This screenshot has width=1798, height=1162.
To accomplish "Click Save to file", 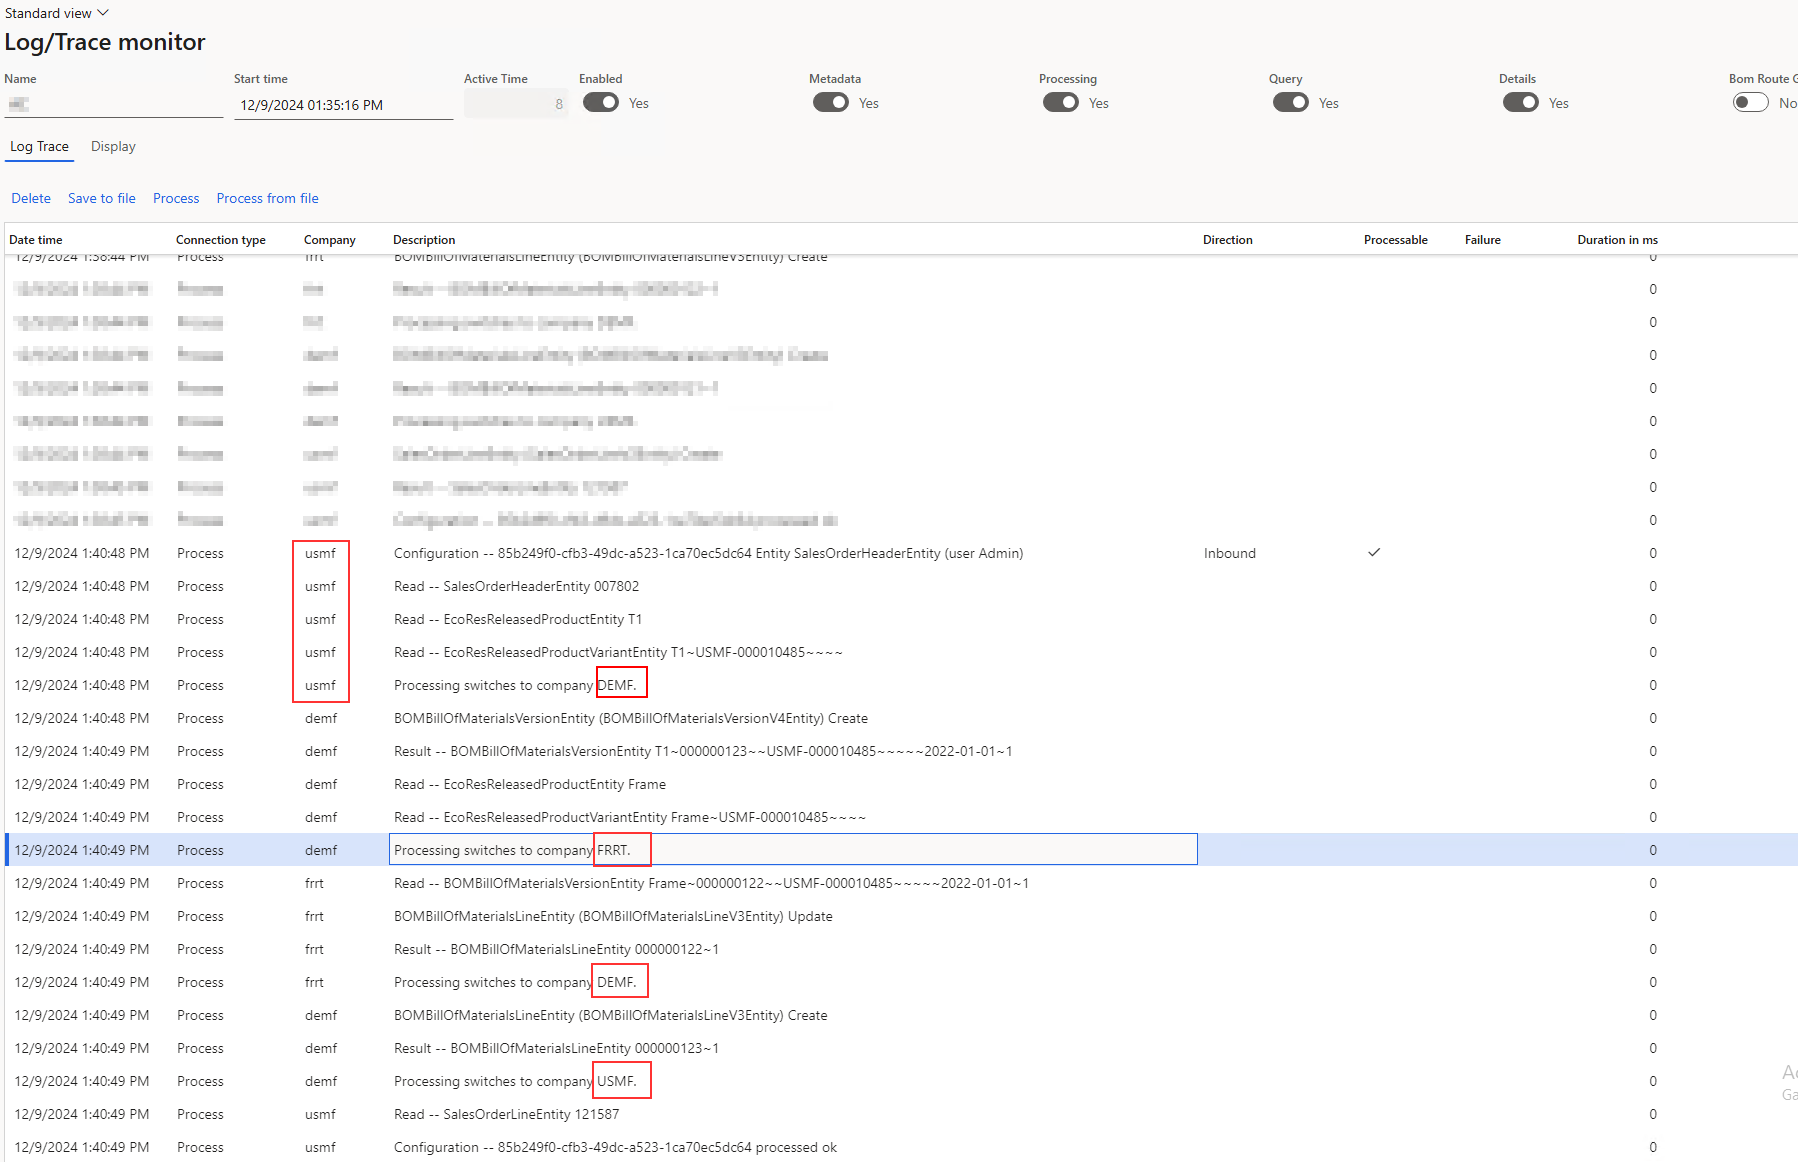I will click(102, 198).
